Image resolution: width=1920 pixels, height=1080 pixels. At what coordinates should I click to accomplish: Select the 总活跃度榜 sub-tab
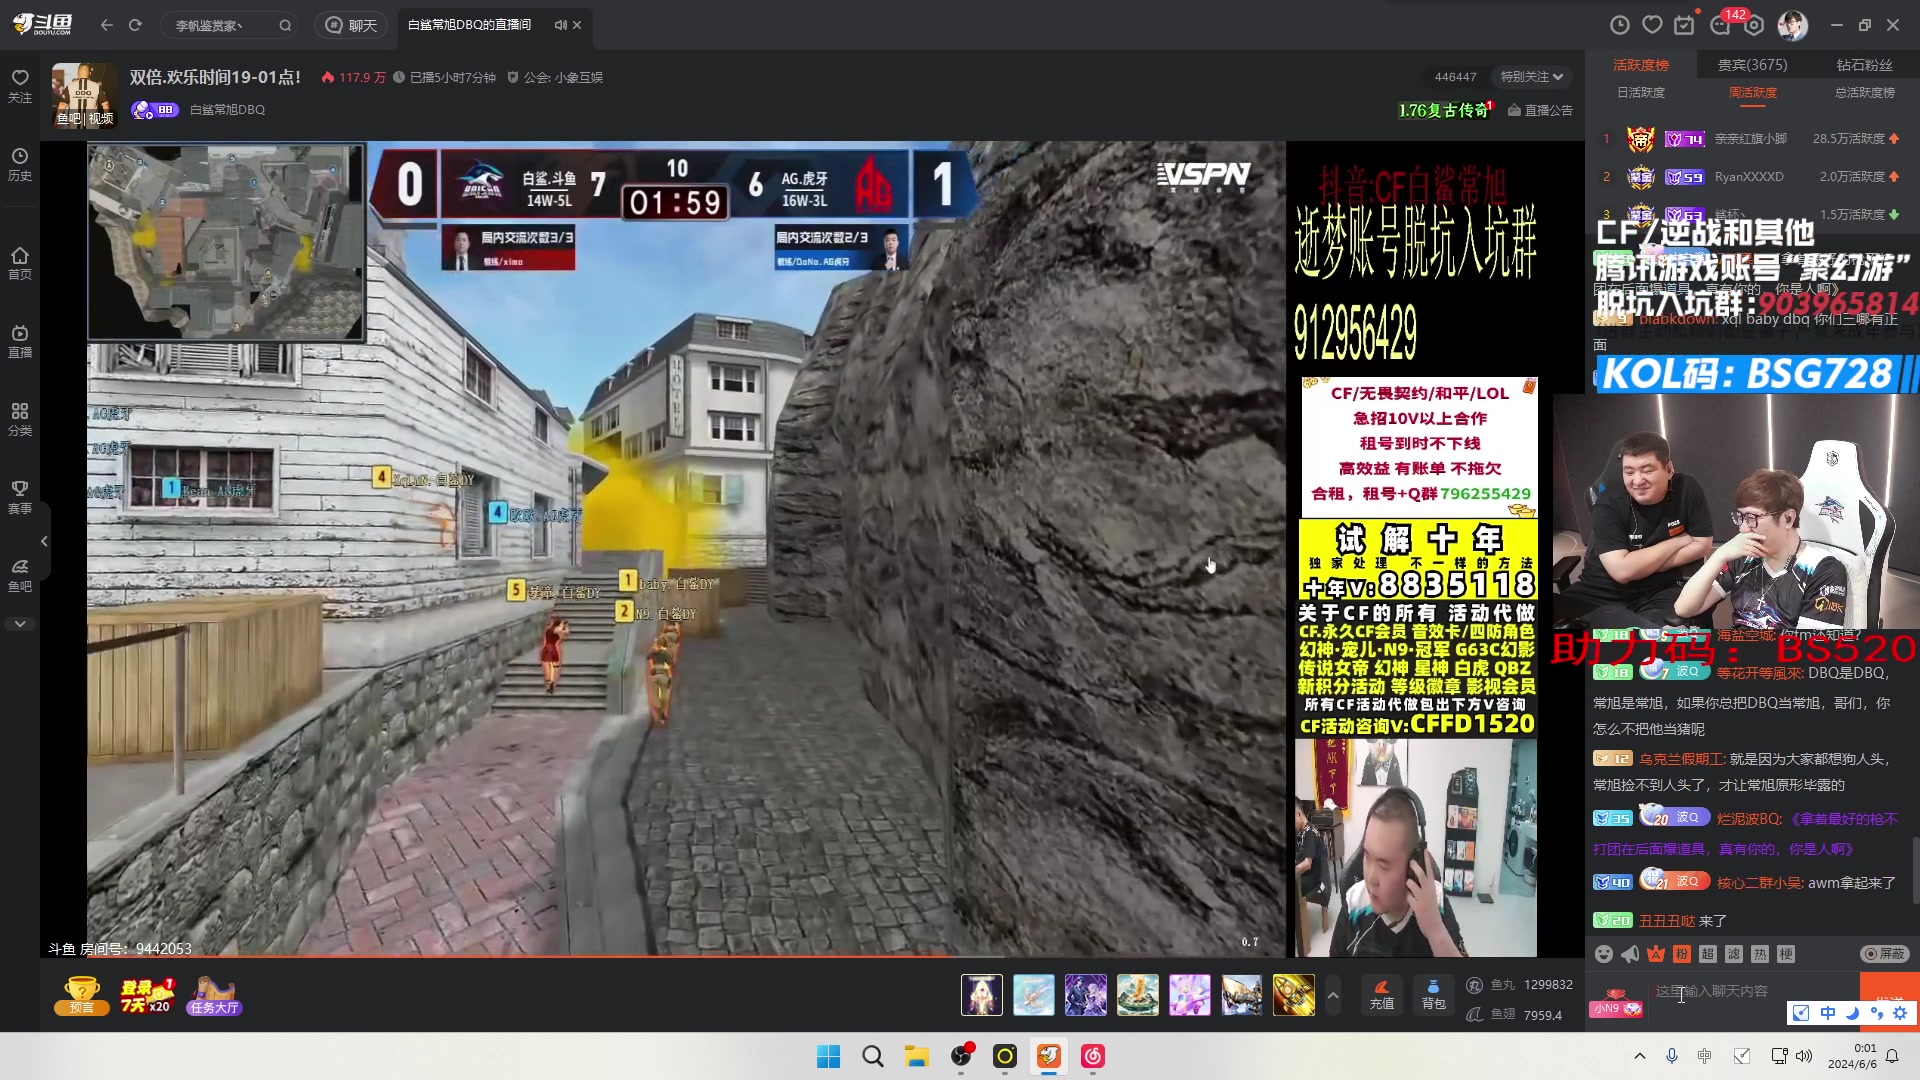point(1865,93)
